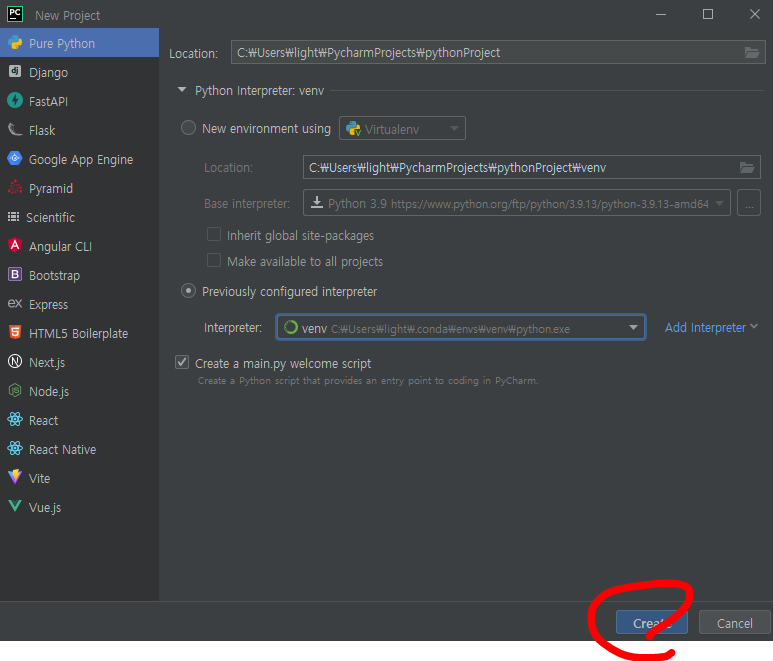Click the welcome script description text
This screenshot has height=661, width=773.
click(x=368, y=381)
